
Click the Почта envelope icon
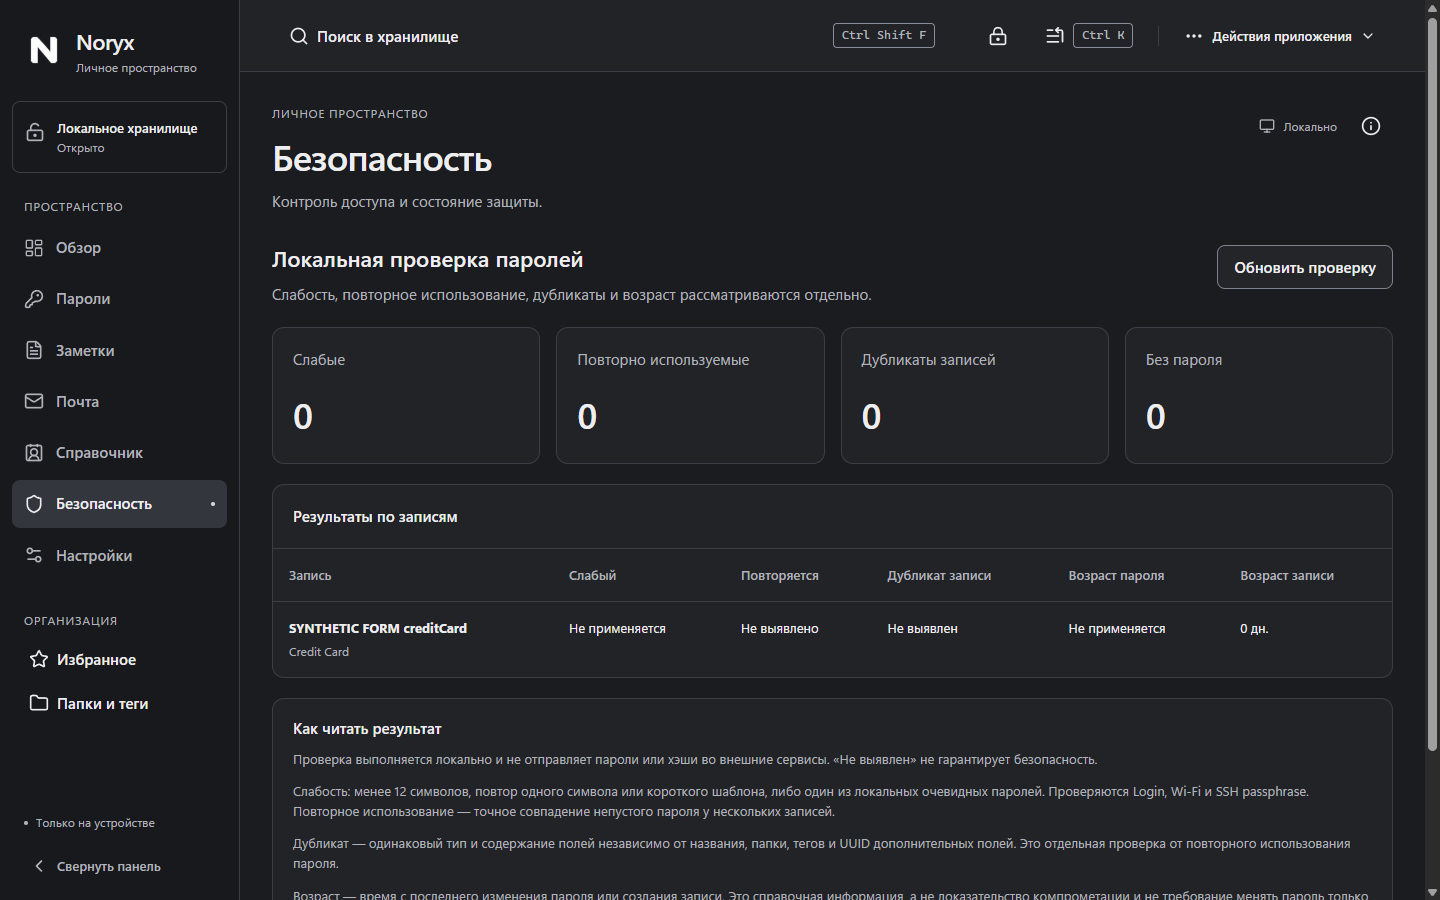click(x=34, y=401)
